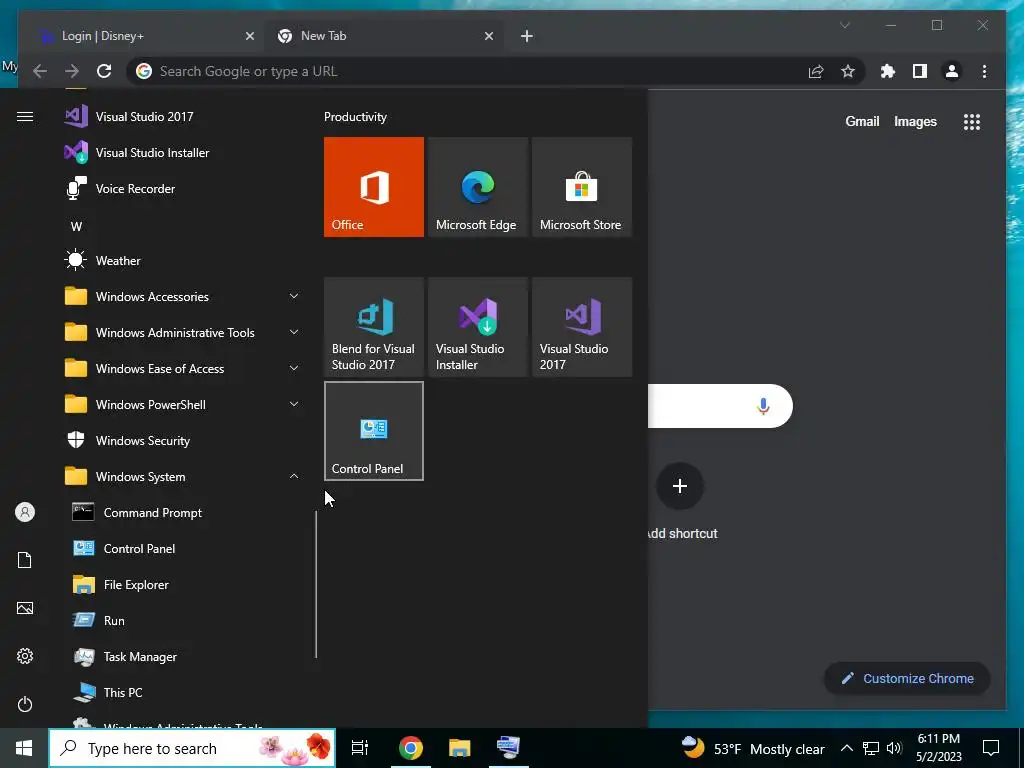Open the Microsoft Store tile
Screen dimensions: 1024x768
(x=582, y=187)
